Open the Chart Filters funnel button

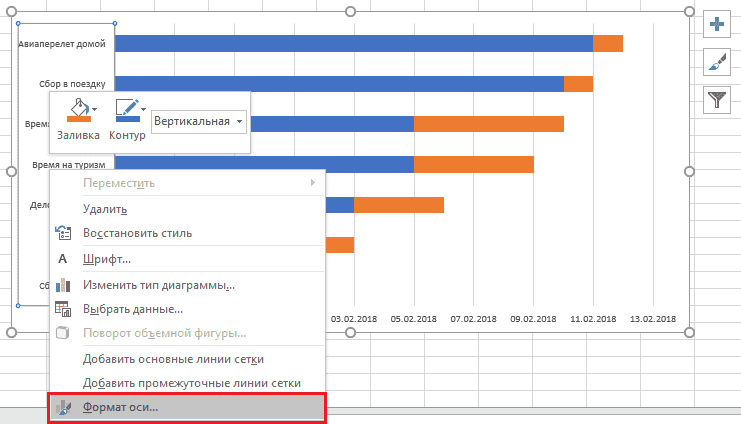(x=717, y=98)
